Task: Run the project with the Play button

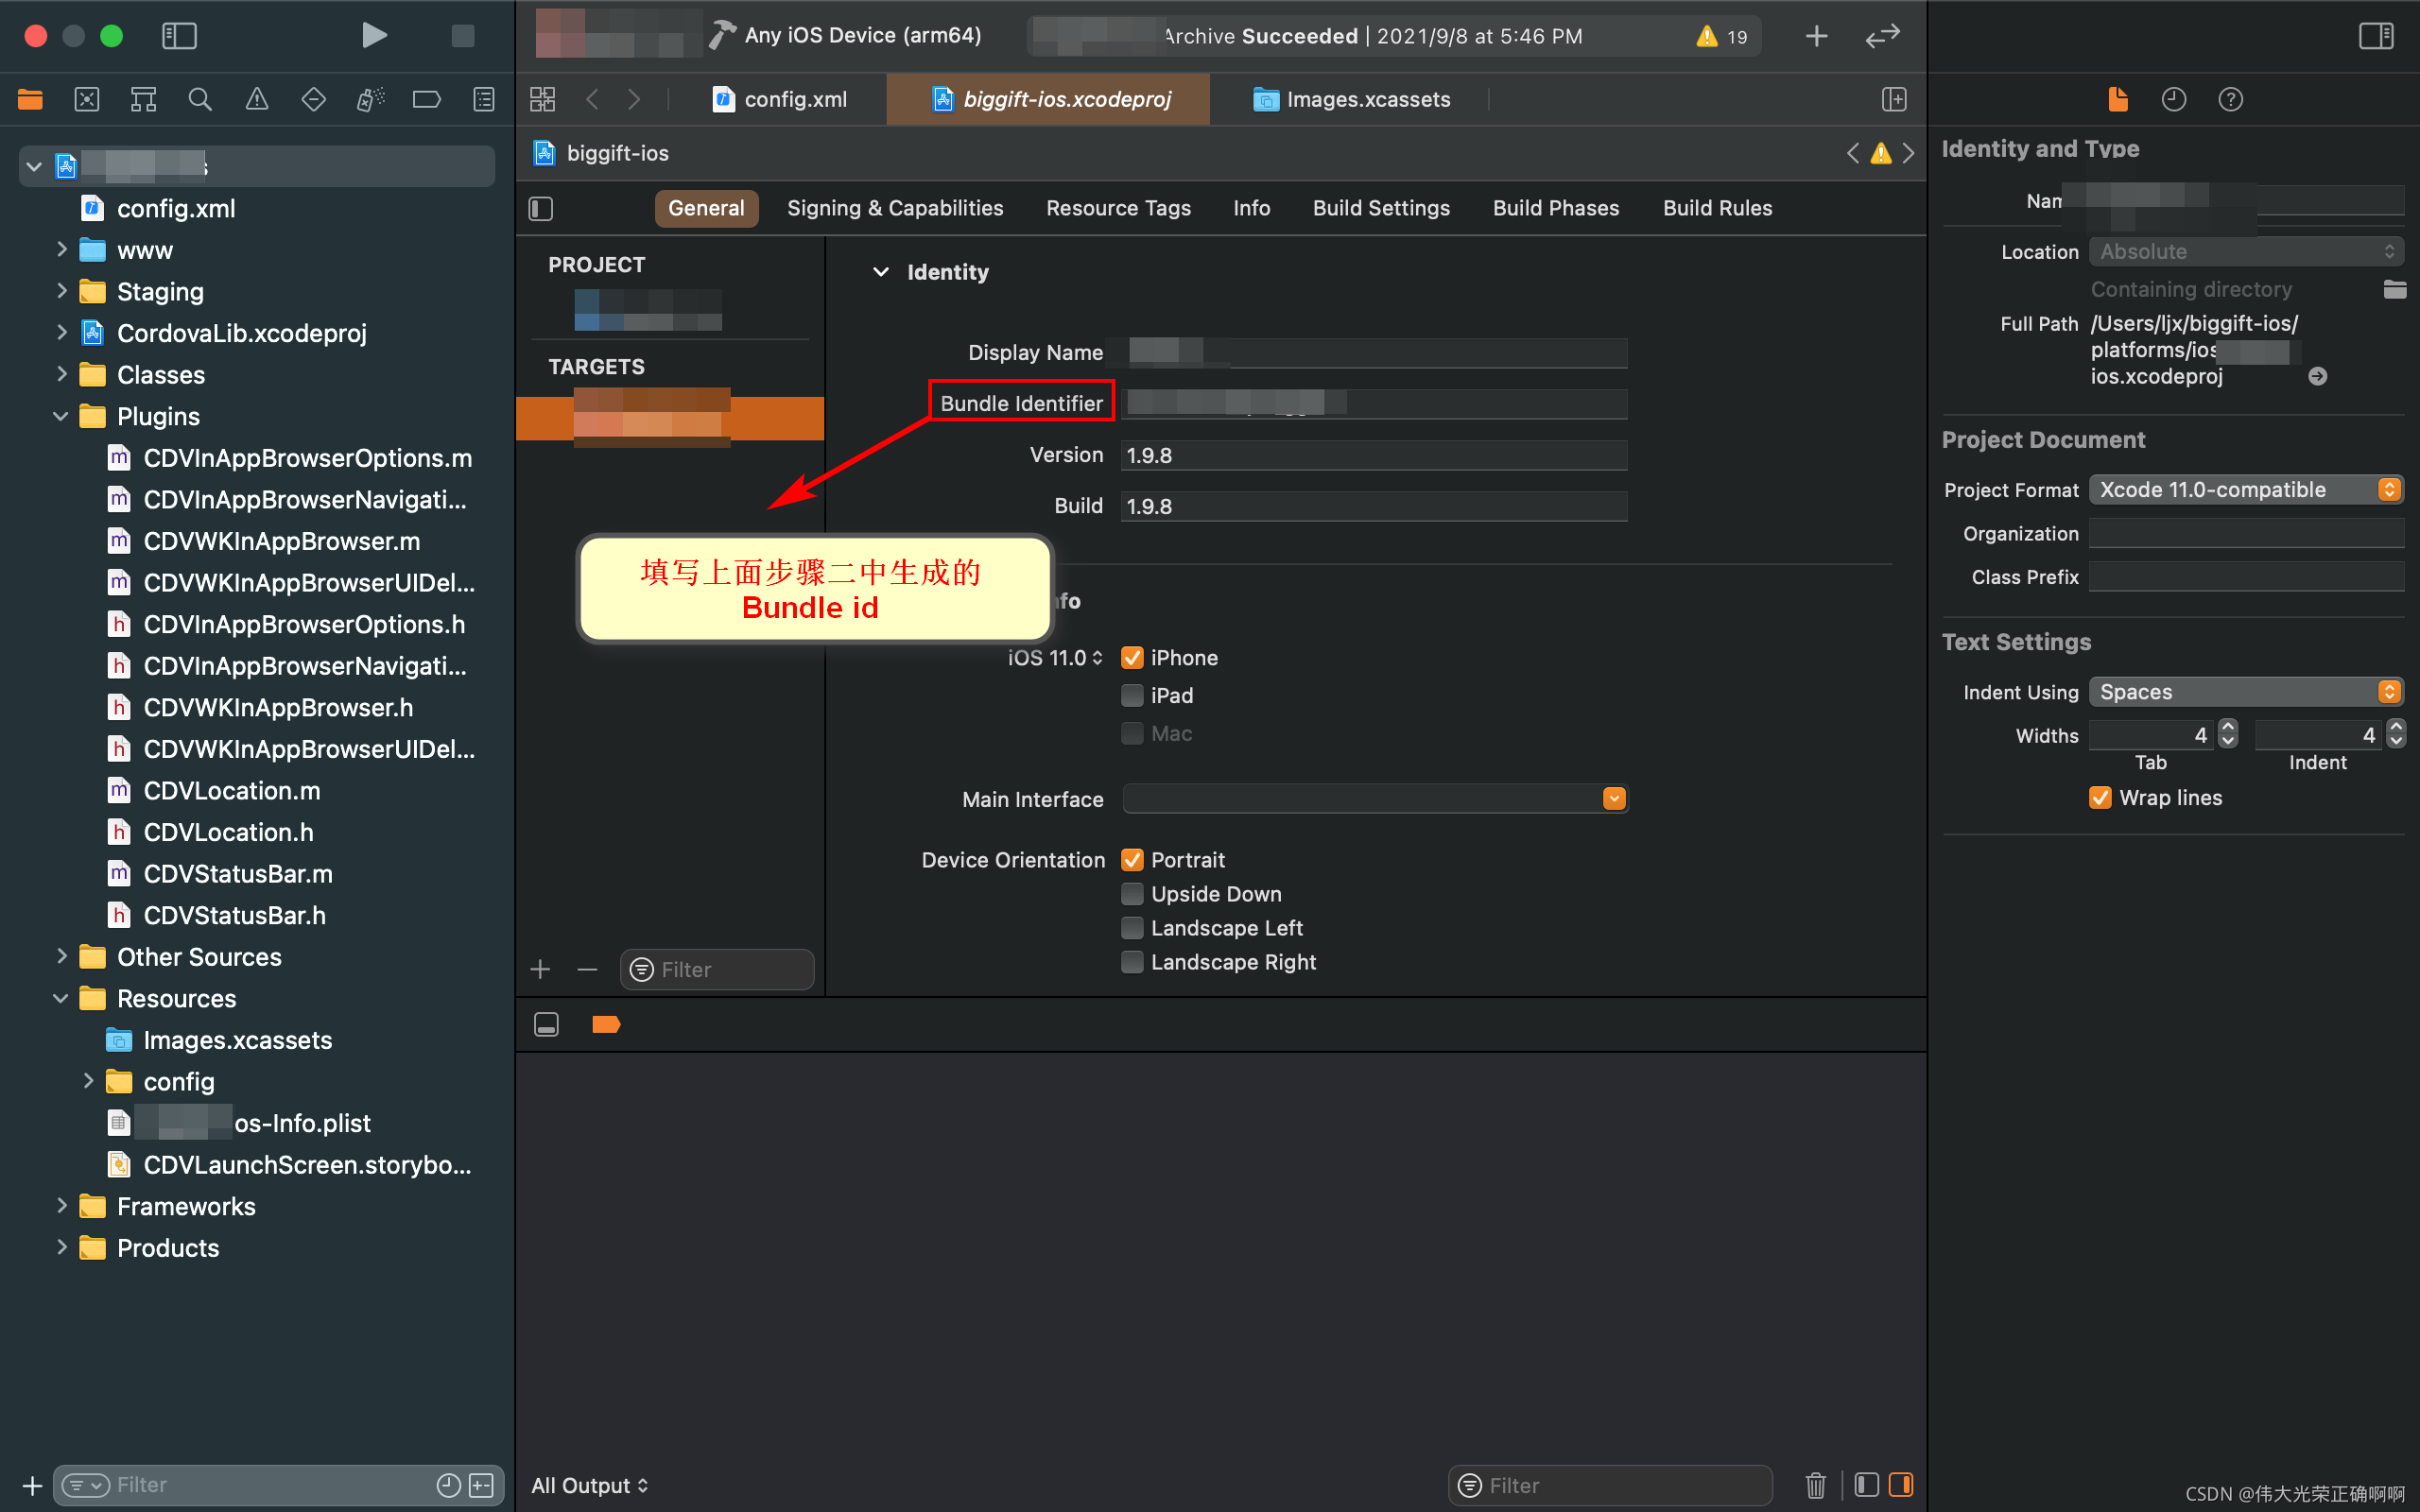Action: (x=374, y=36)
